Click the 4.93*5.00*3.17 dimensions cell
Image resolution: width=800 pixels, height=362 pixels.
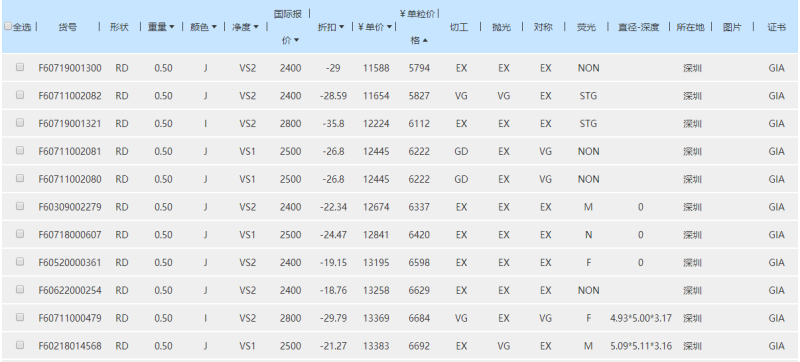coord(641,318)
